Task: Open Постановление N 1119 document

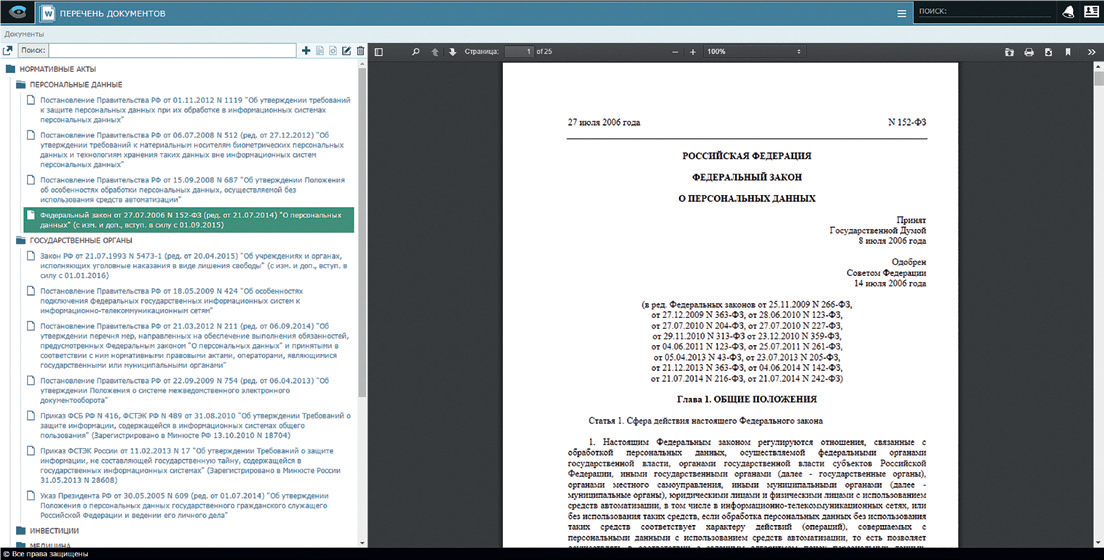Action: (x=195, y=109)
